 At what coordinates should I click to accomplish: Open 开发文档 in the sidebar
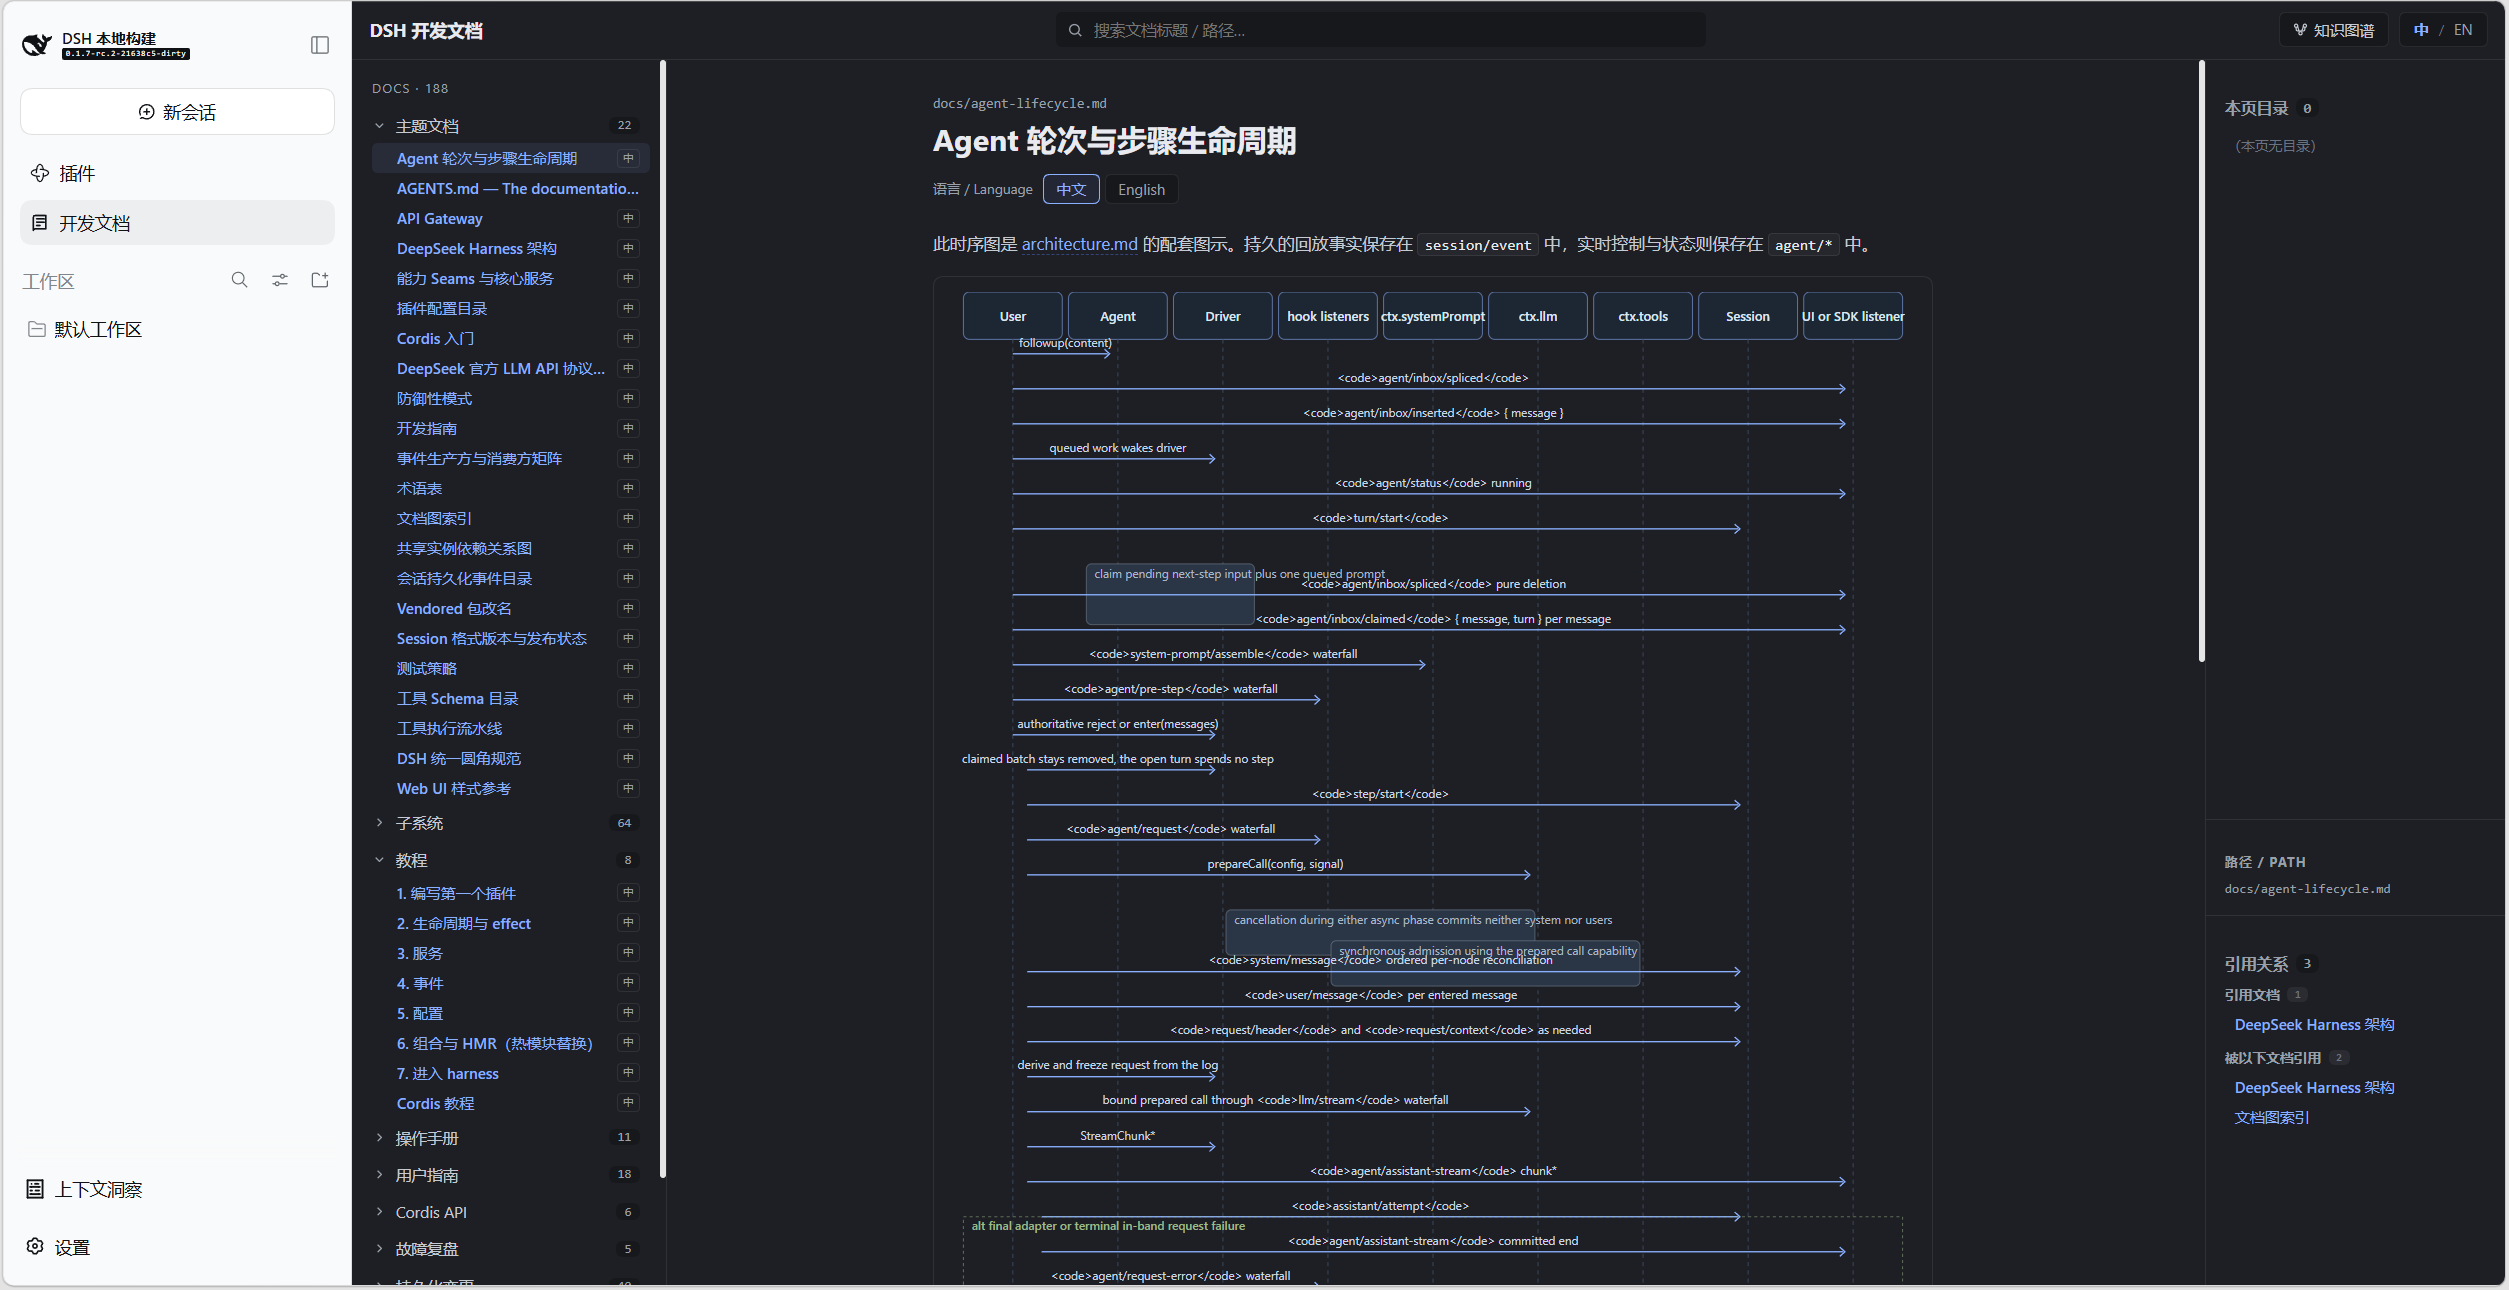coord(177,223)
